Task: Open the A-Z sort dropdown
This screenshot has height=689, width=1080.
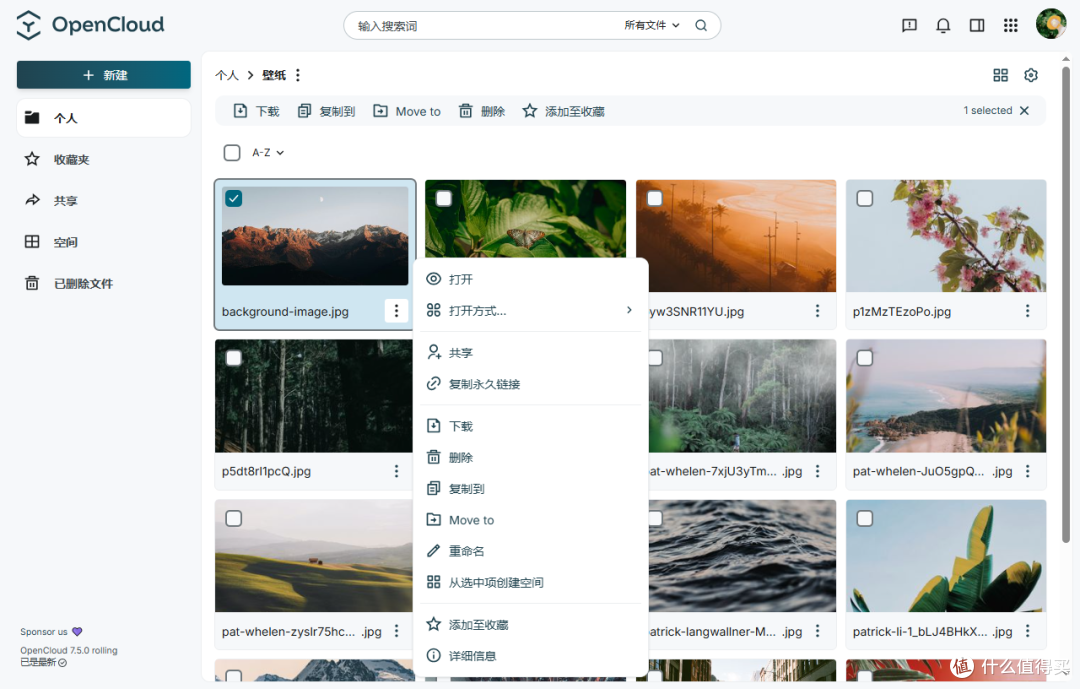Action: click(x=268, y=152)
